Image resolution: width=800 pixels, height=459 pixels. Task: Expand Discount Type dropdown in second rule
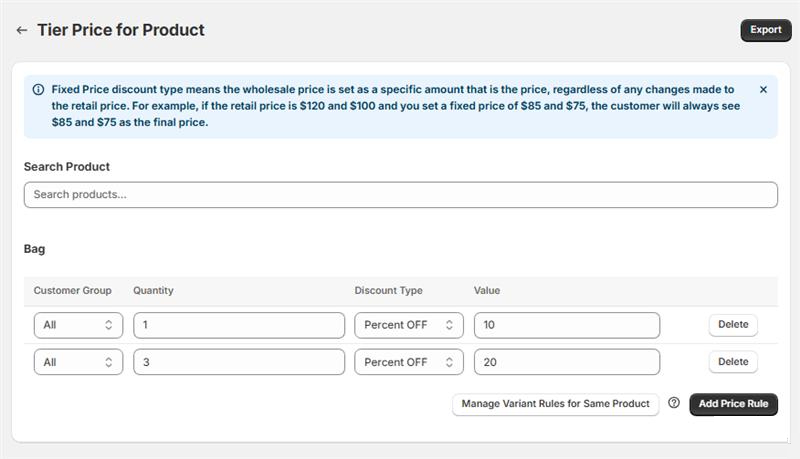coord(408,362)
